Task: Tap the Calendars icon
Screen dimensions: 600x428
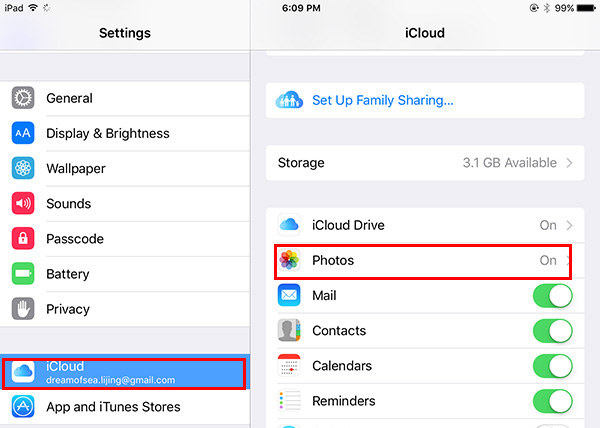Action: click(x=289, y=365)
